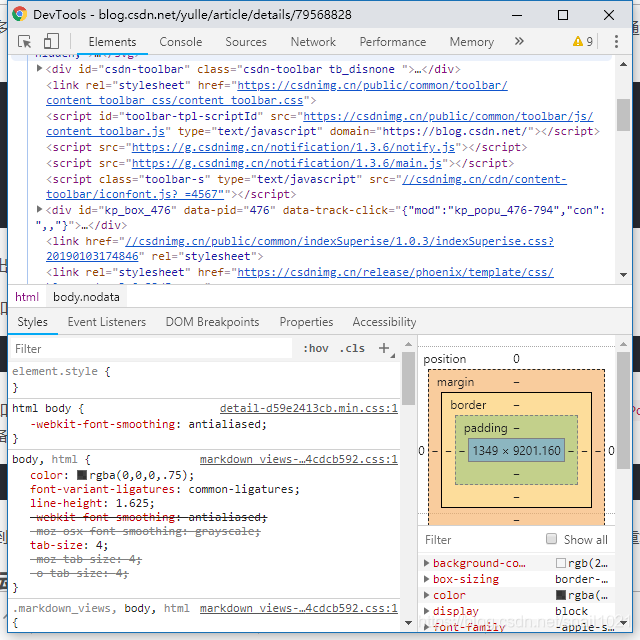
Task: Select the Styles sub-tab
Action: (32, 322)
